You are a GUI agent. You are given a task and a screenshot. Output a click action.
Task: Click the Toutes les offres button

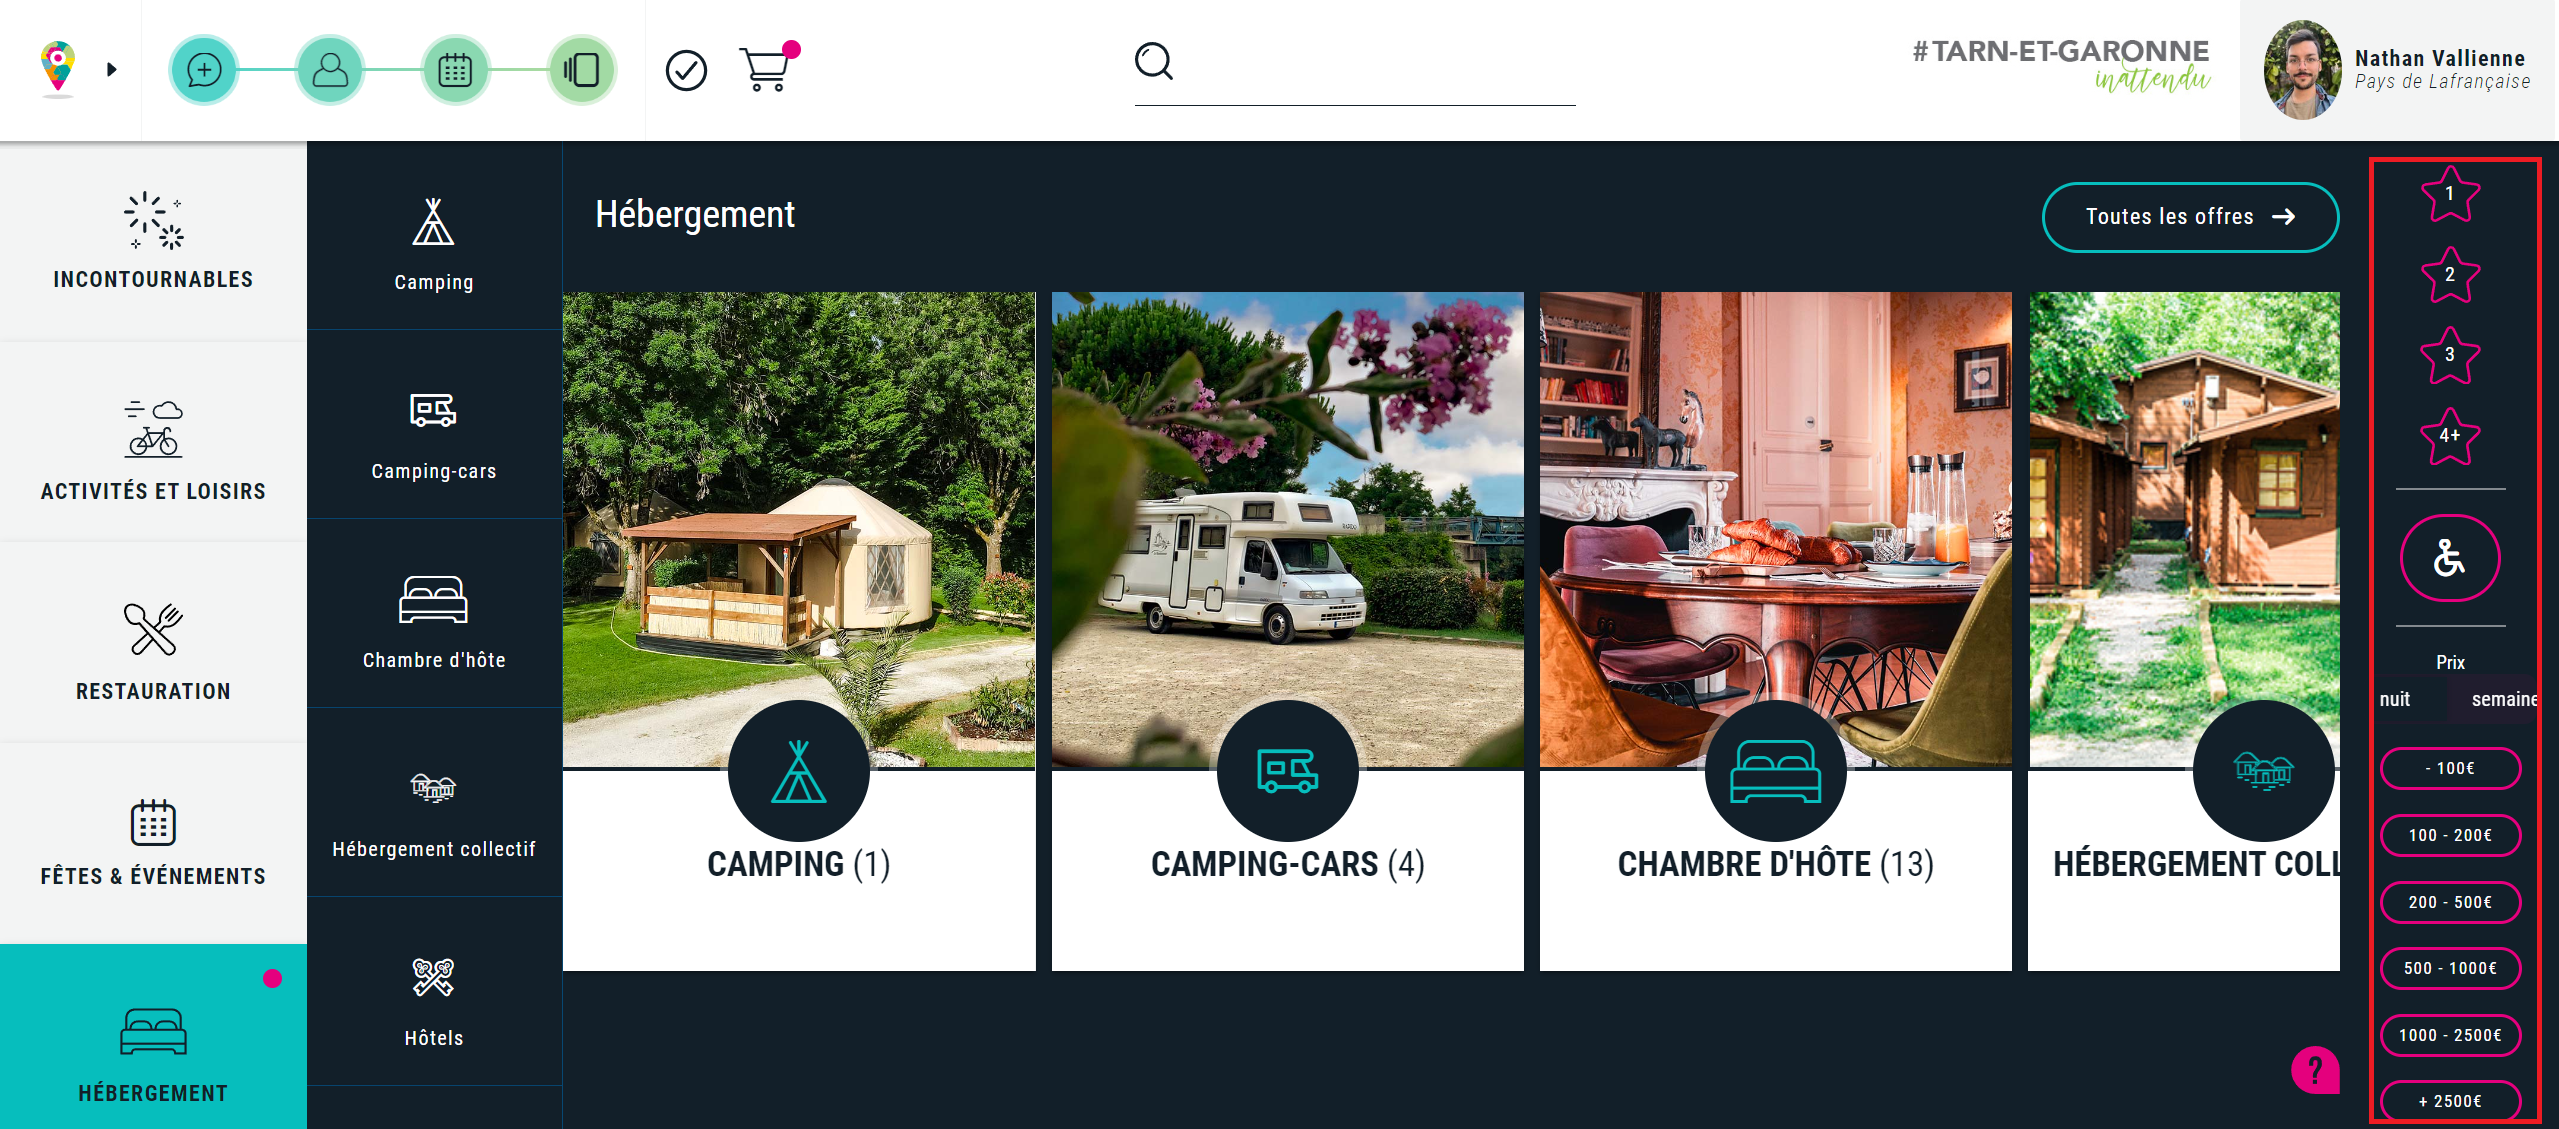[2190, 217]
